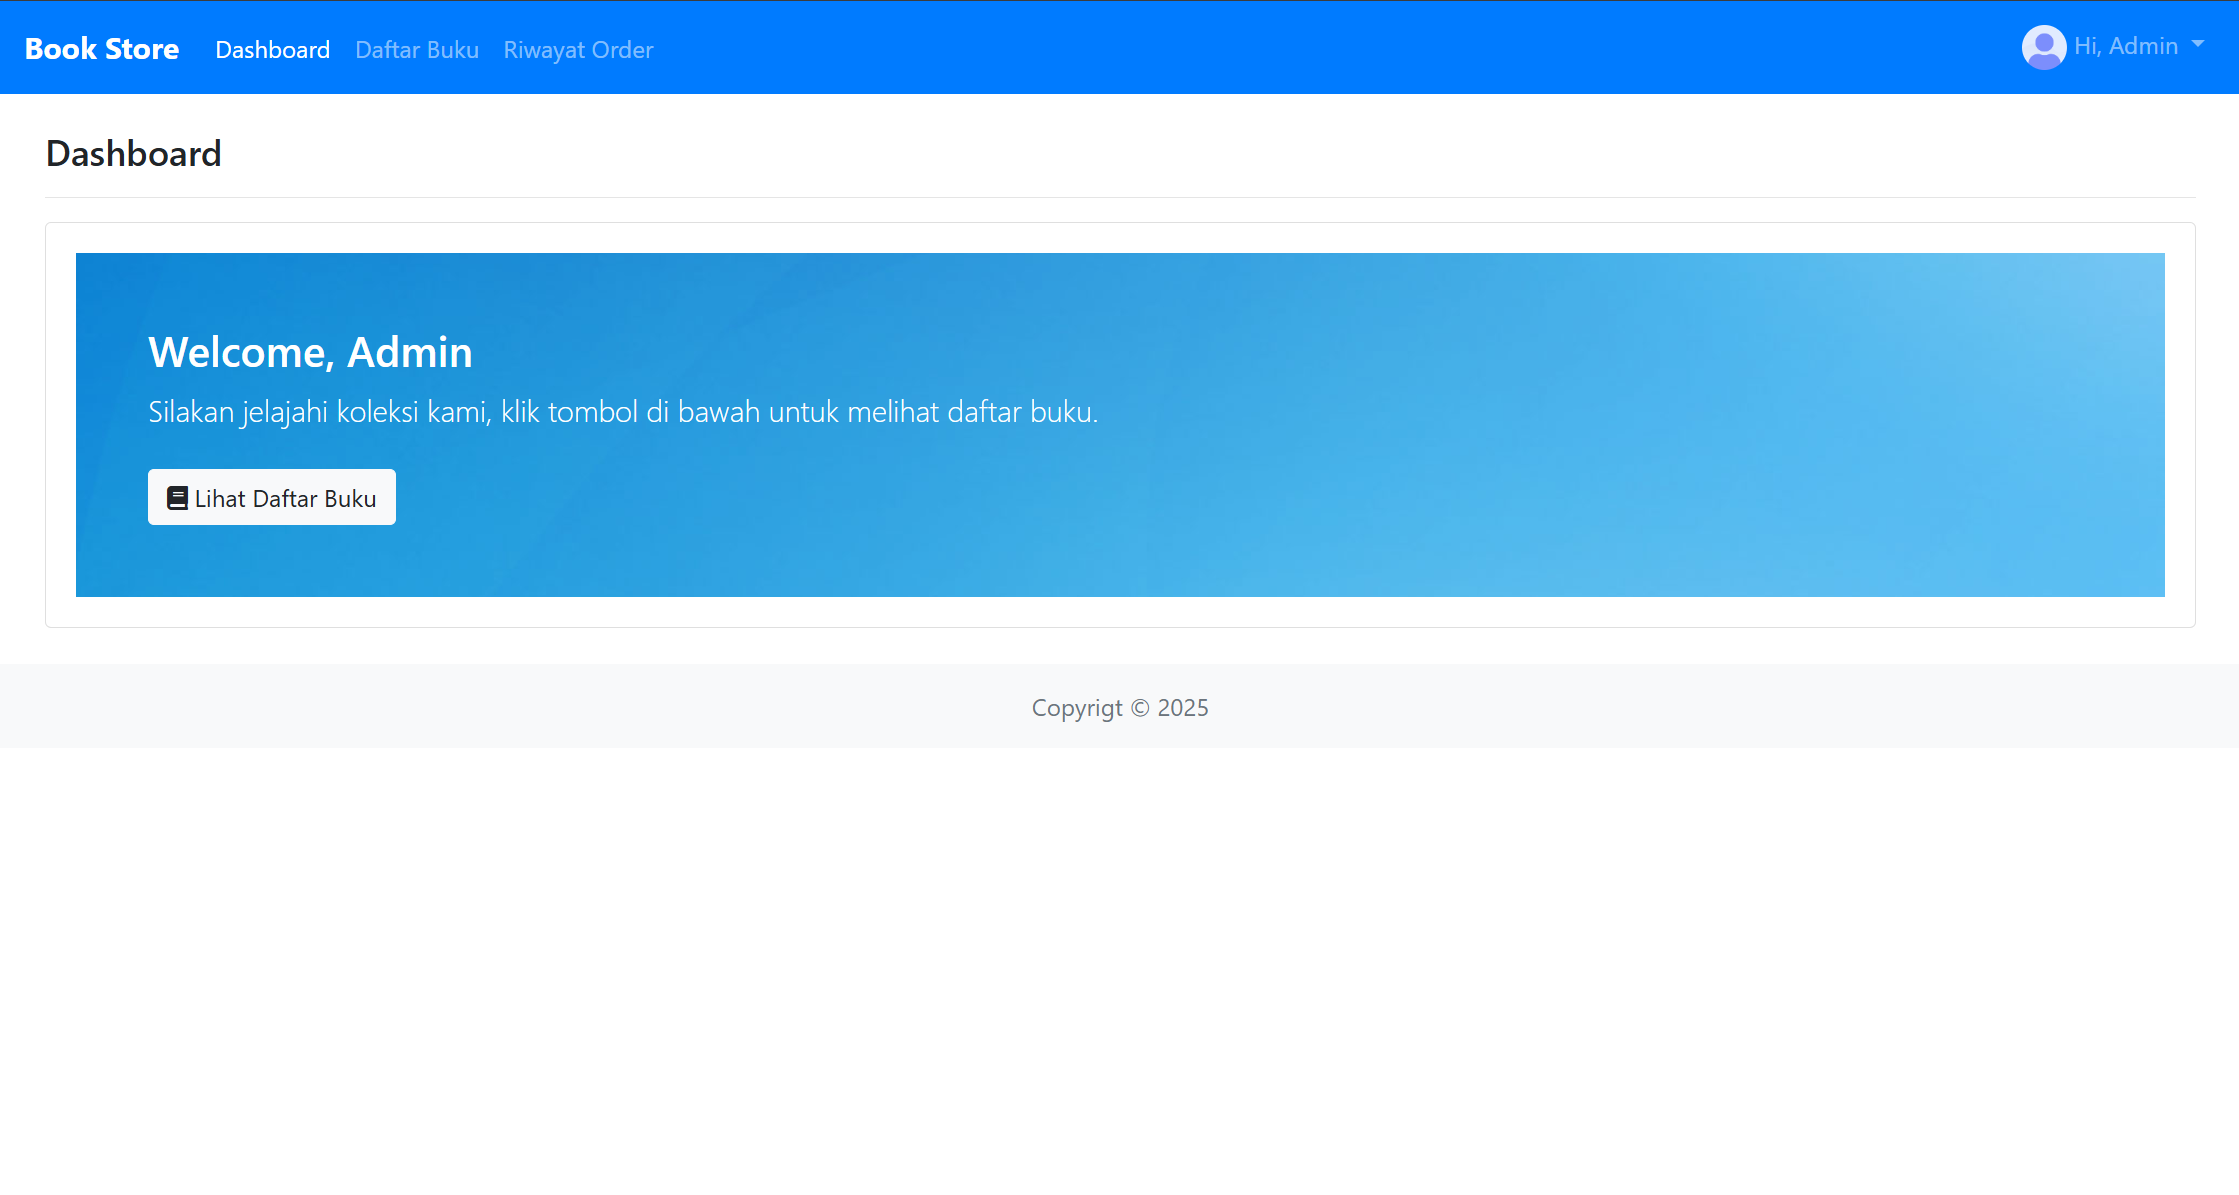
Task: Open the Riwayat Order section
Action: [x=578, y=49]
